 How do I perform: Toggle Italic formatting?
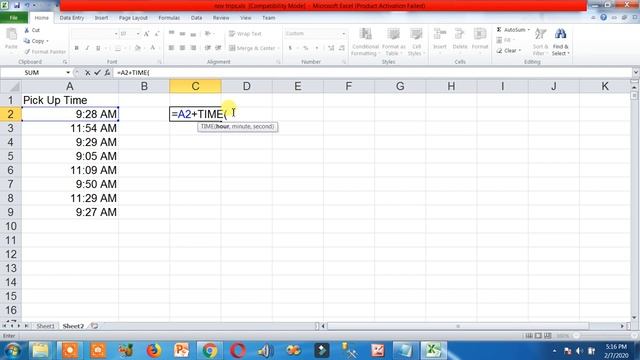pyautogui.click(x=87, y=48)
